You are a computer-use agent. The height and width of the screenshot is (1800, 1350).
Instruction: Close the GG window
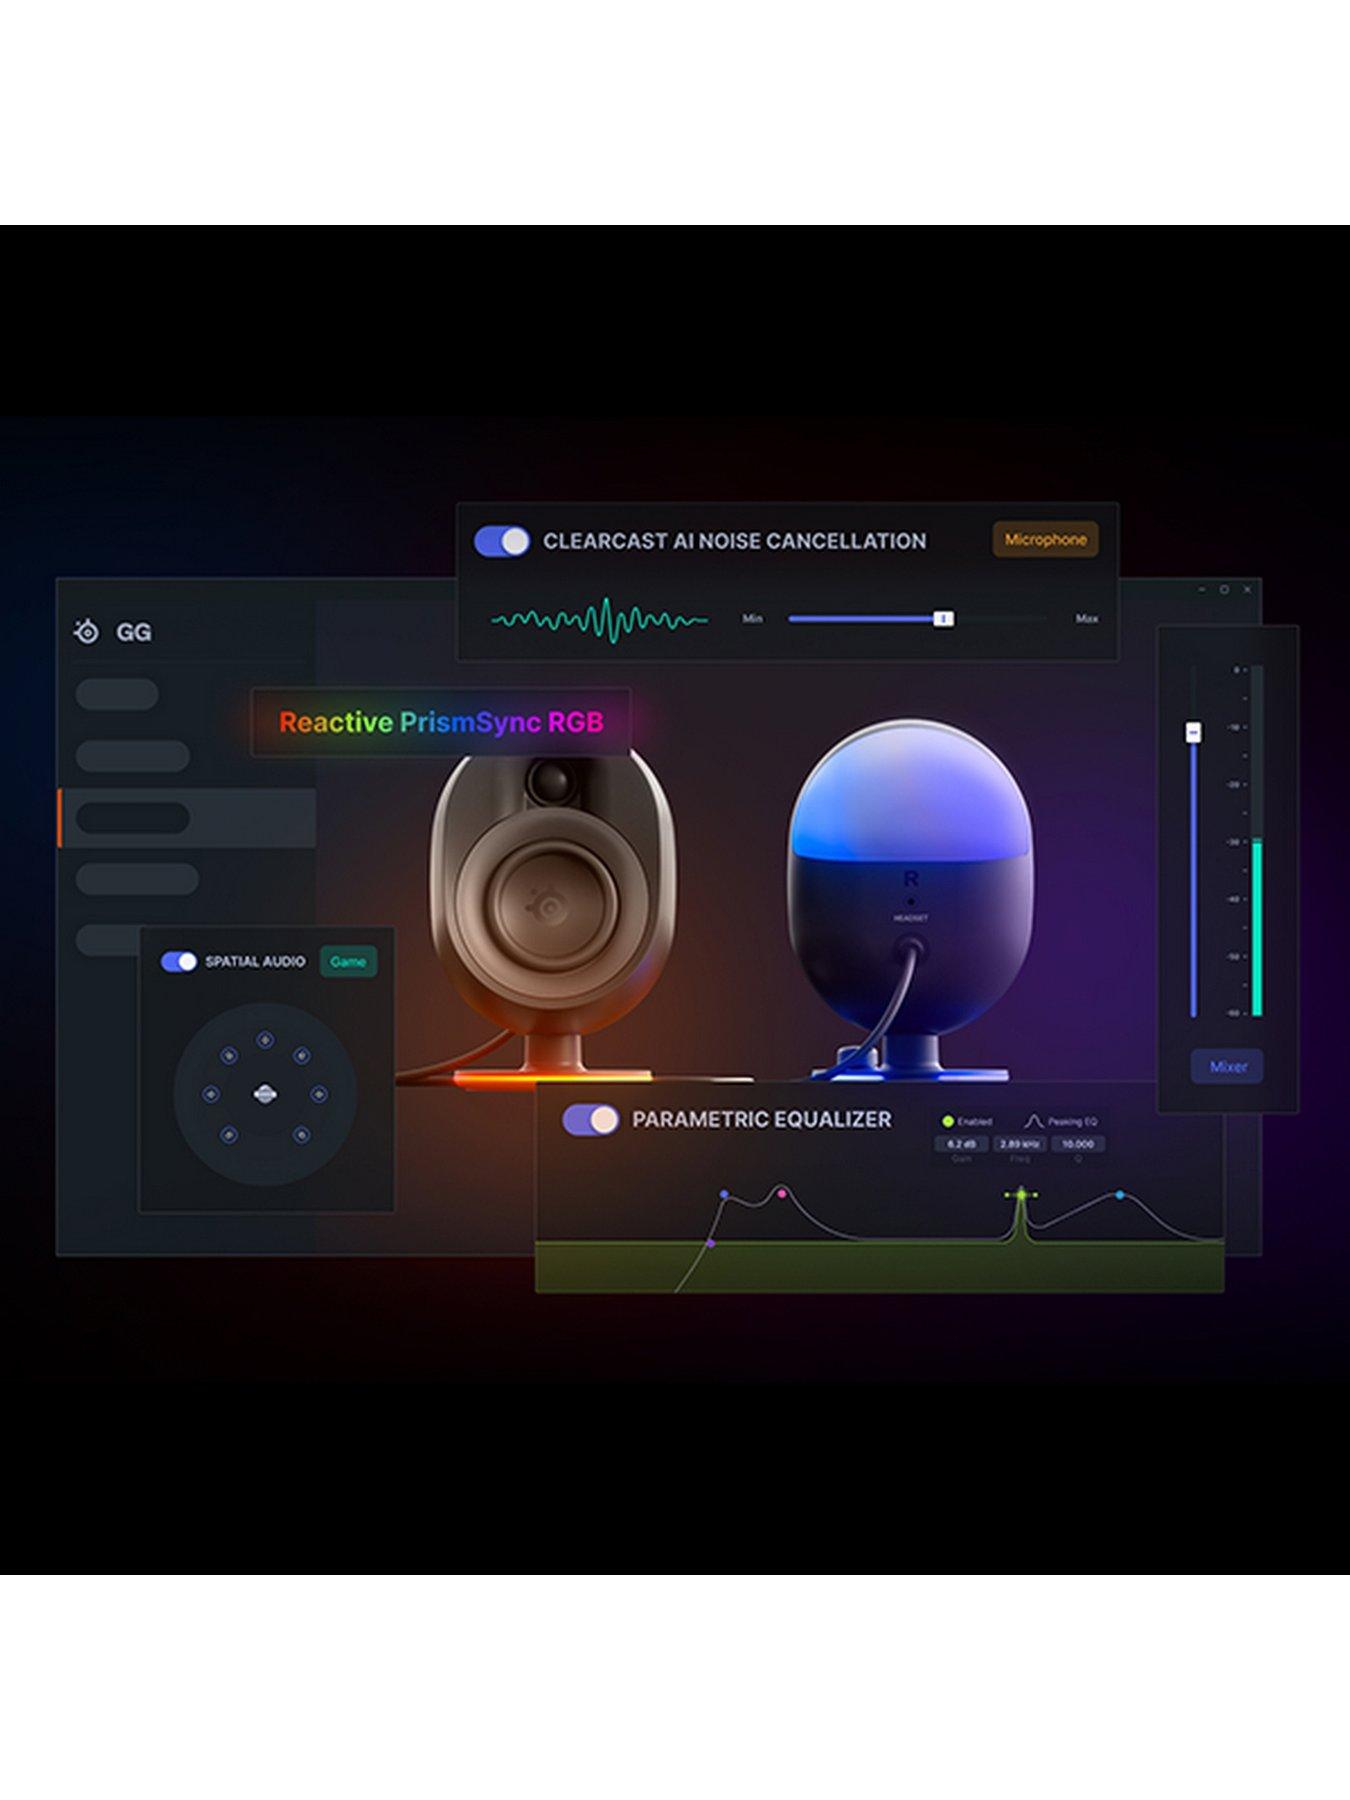(x=1247, y=590)
